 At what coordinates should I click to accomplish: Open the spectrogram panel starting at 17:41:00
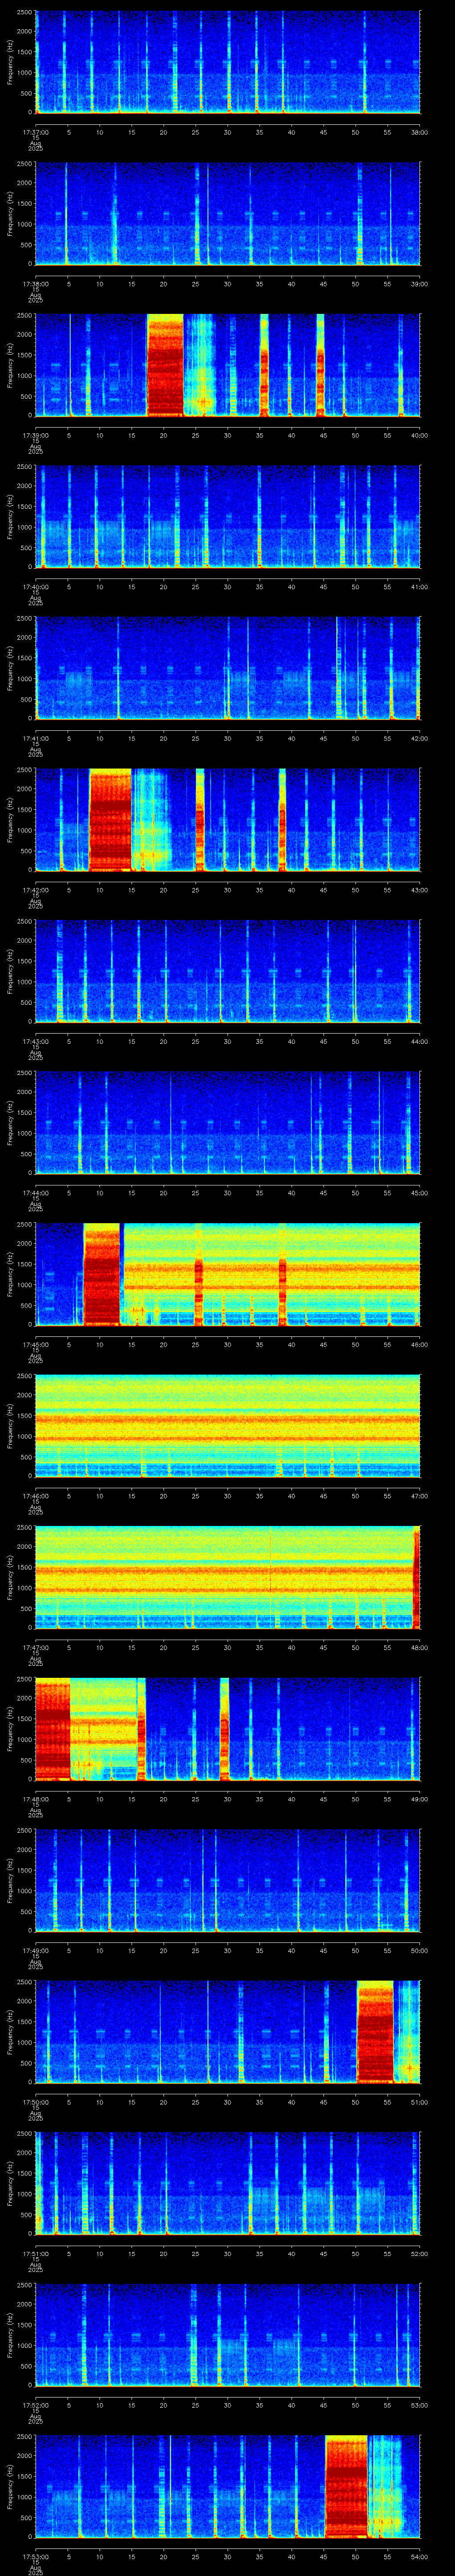point(227,668)
